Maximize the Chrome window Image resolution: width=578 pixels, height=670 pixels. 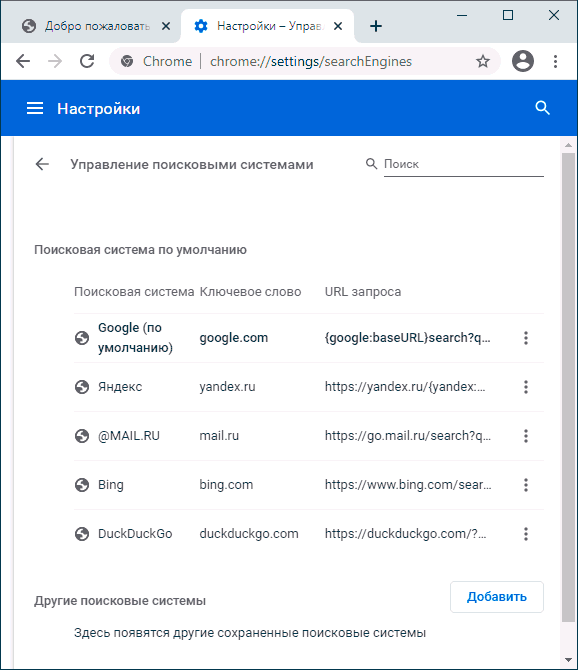pos(508,15)
